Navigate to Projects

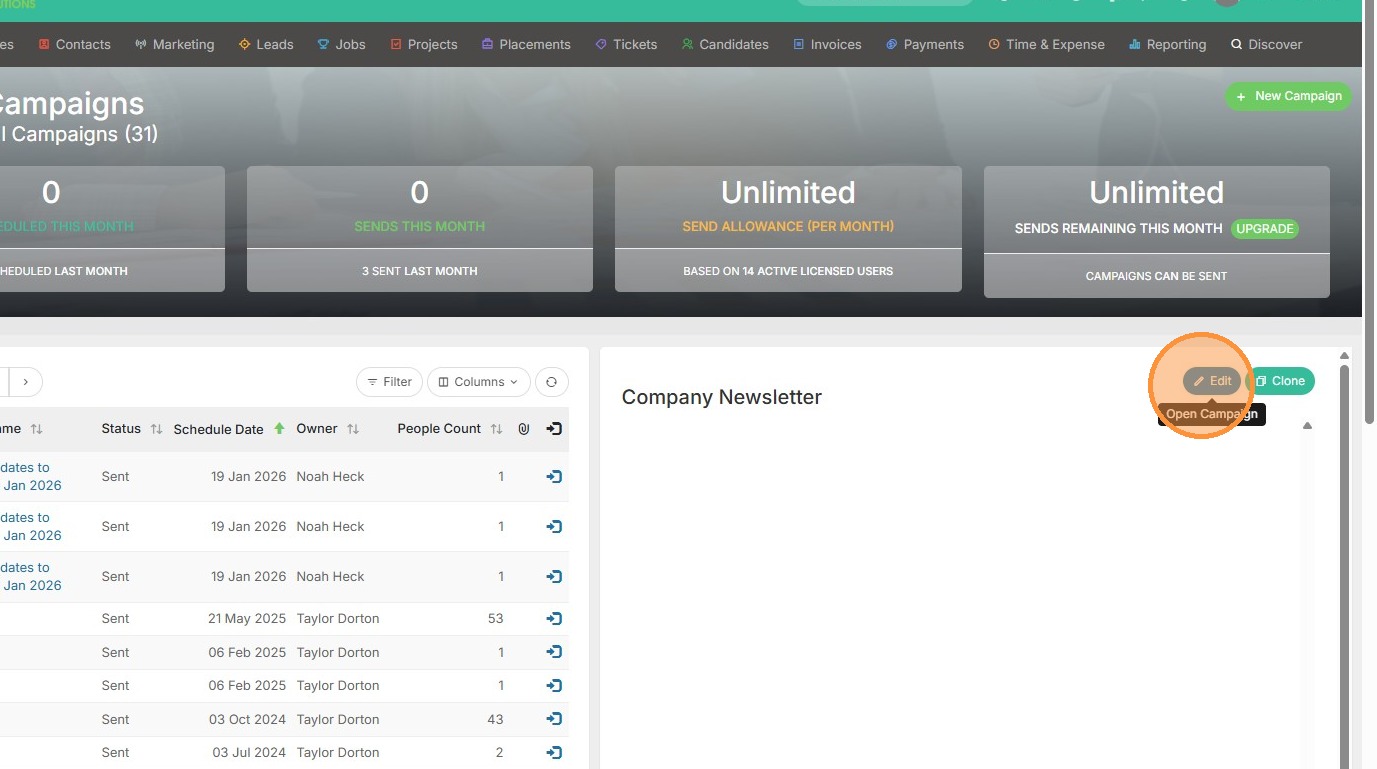coord(424,44)
